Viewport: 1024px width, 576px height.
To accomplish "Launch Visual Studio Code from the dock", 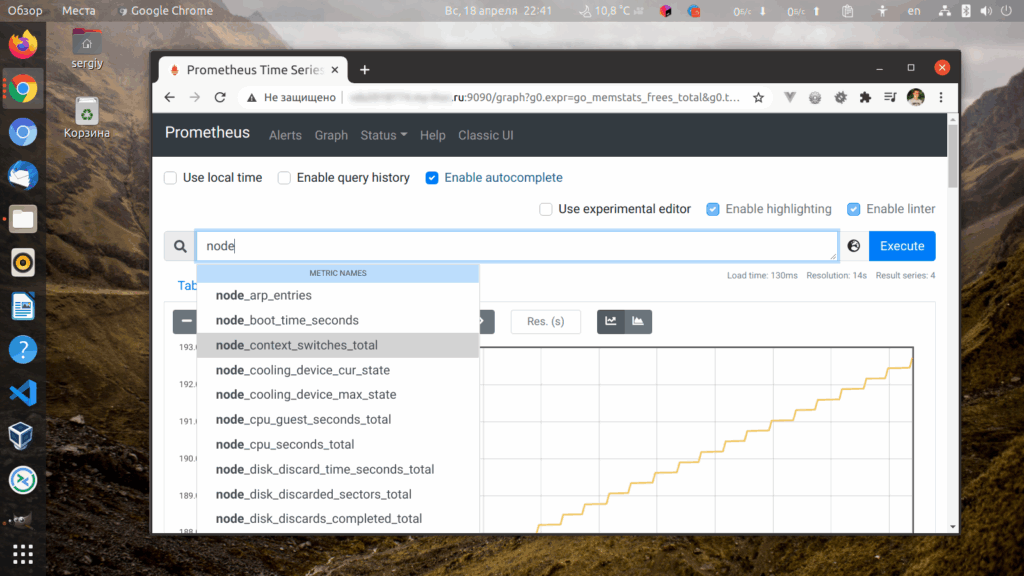I will point(23,393).
